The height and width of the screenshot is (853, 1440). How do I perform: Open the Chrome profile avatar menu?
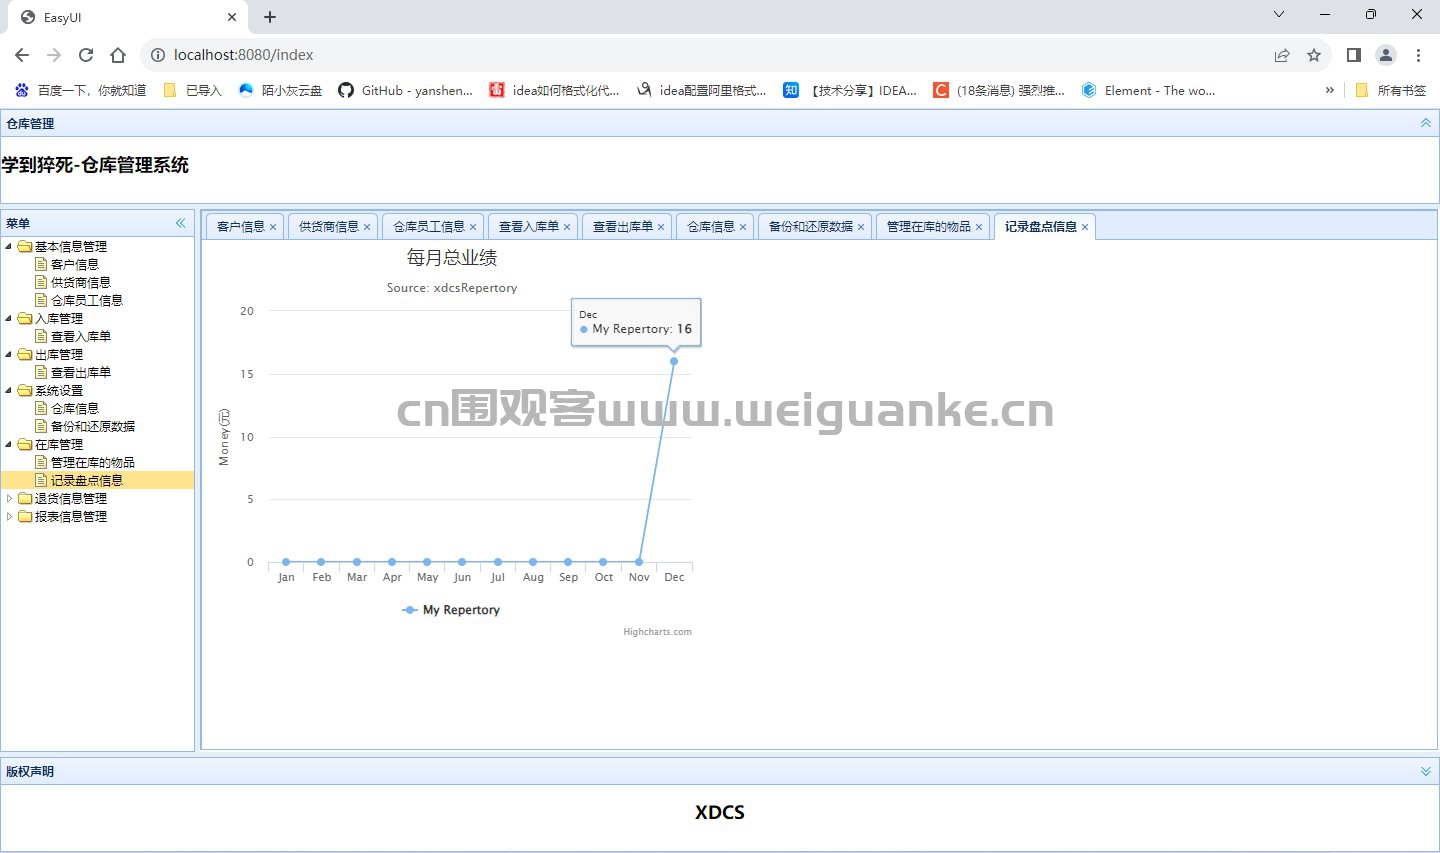1386,55
